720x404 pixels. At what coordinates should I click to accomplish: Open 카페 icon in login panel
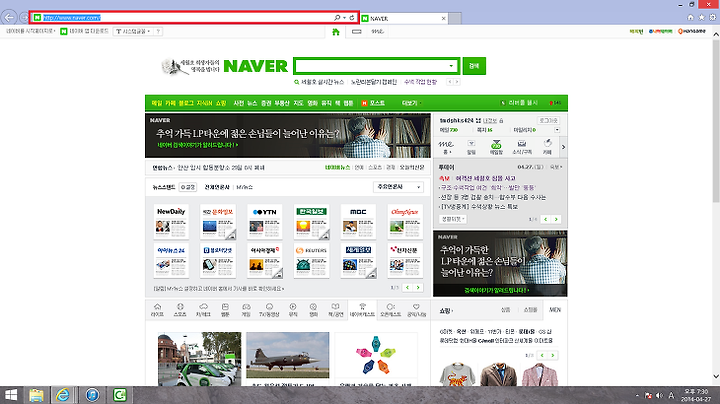547,147
